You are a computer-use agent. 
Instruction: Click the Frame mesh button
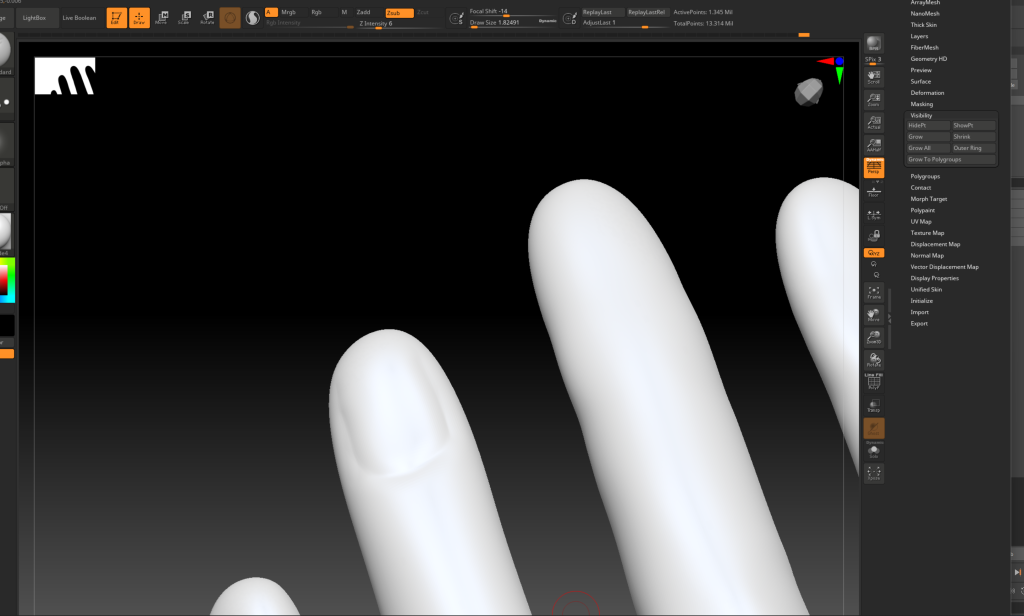(x=874, y=292)
